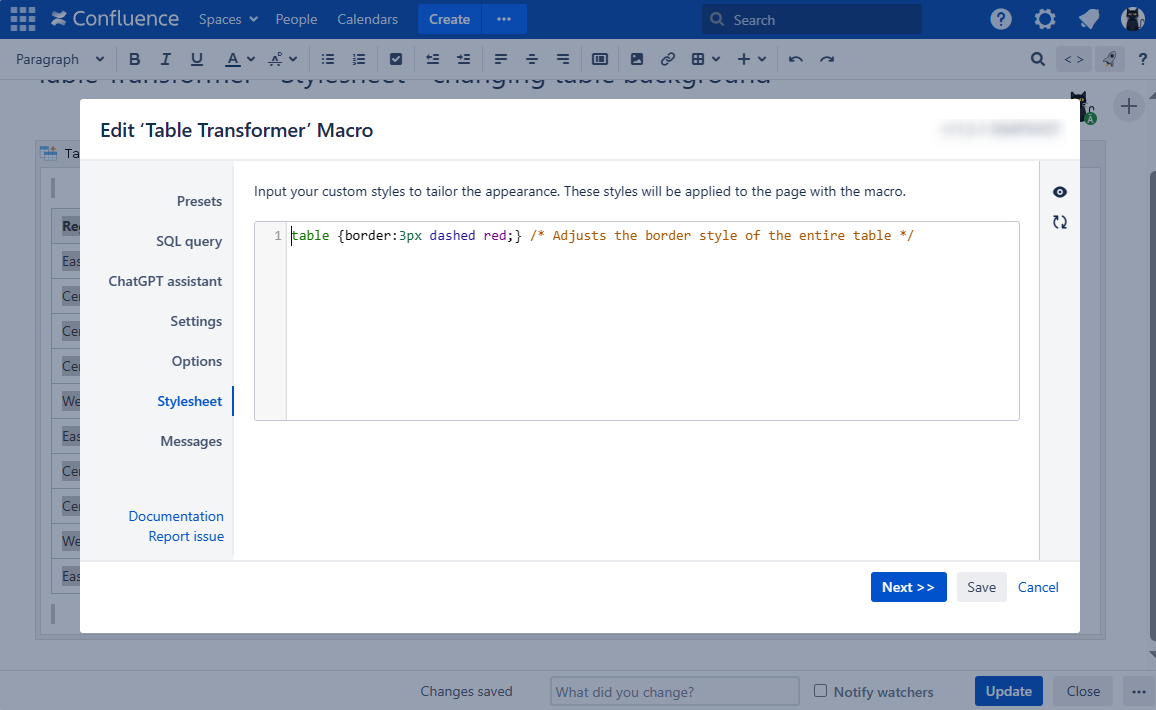
Task: Open the Create more options ellipsis
Action: click(x=504, y=19)
